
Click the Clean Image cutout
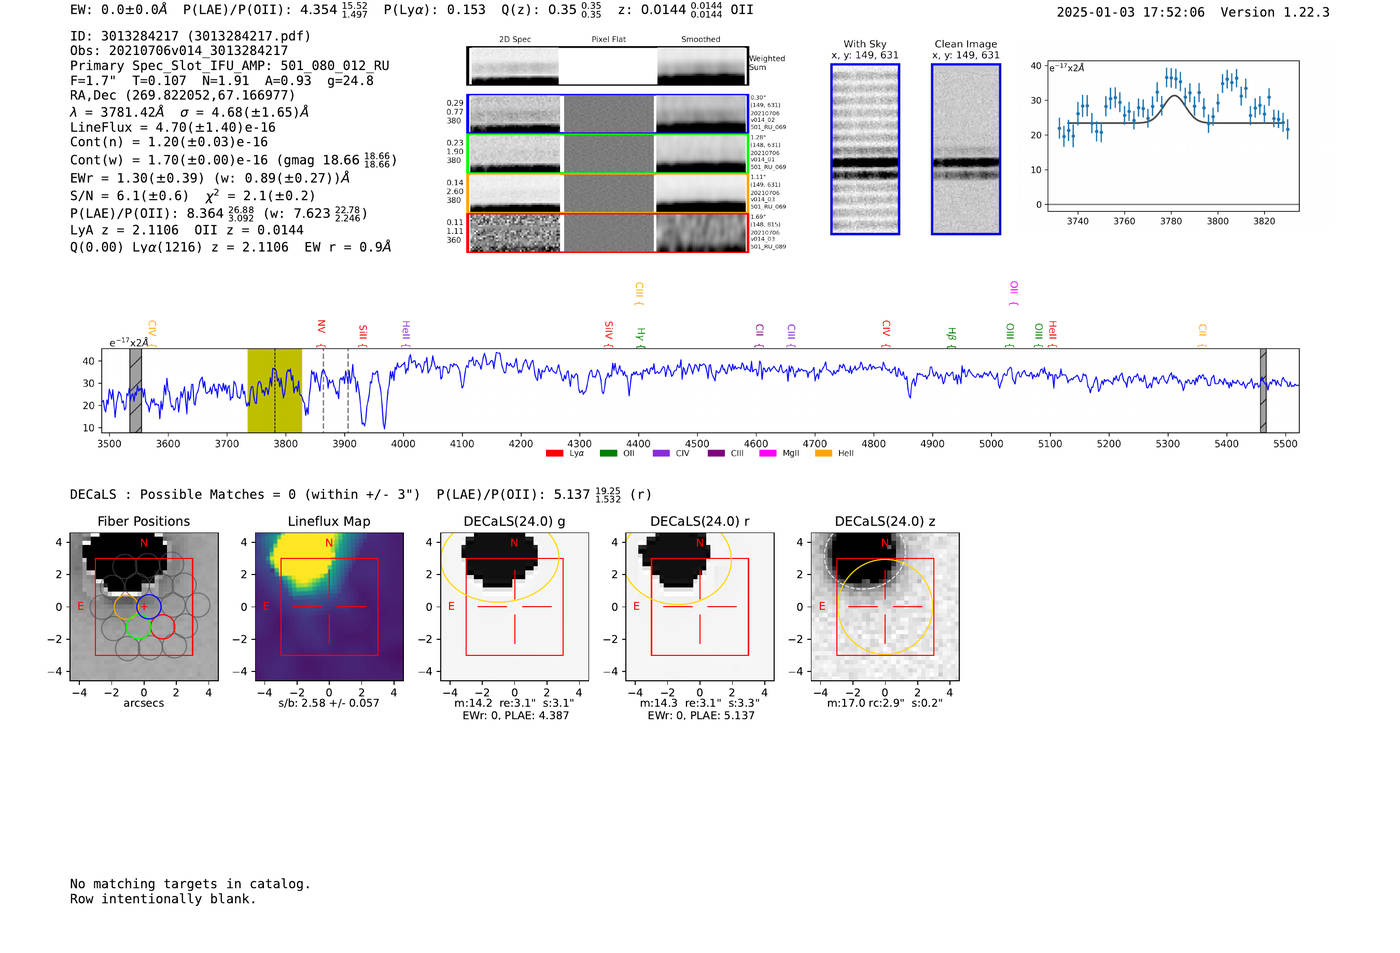tap(966, 149)
